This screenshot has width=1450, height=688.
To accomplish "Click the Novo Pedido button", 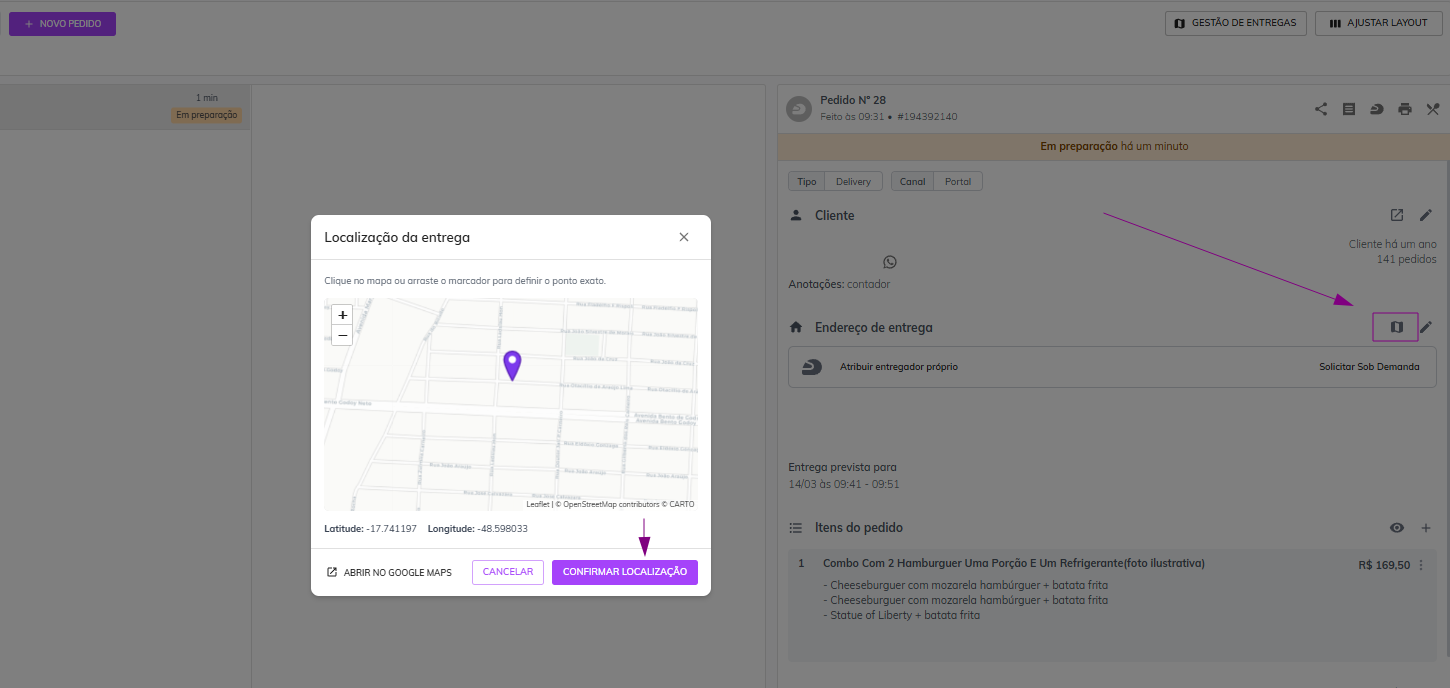I will (x=63, y=23).
